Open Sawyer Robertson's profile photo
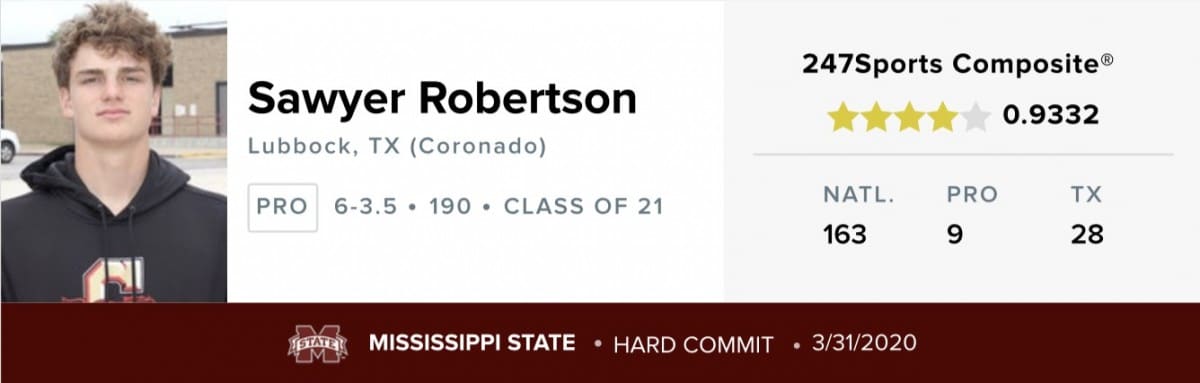The image size is (1200, 383). coord(113,151)
